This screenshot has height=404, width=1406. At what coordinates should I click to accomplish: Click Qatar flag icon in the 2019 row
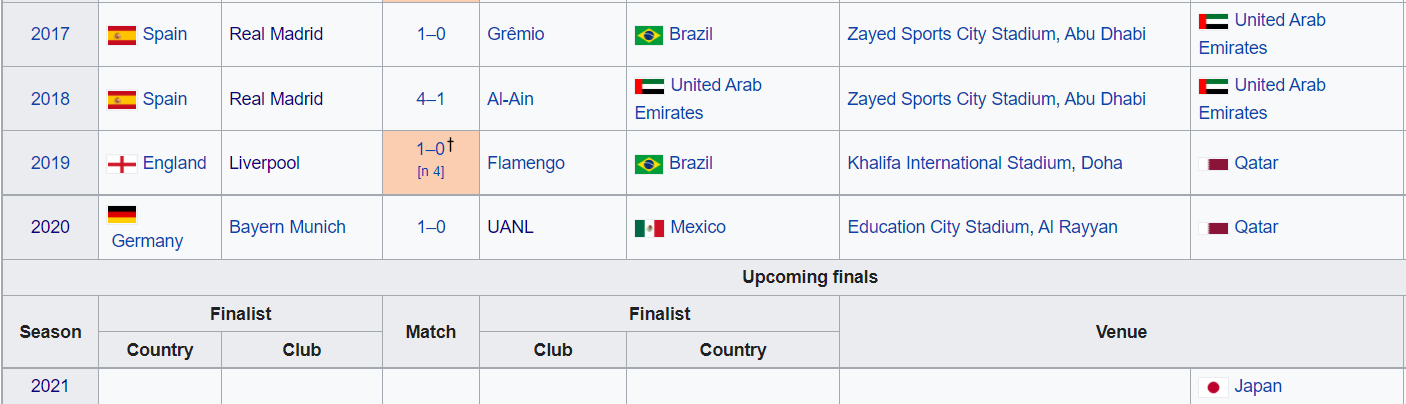click(1213, 164)
